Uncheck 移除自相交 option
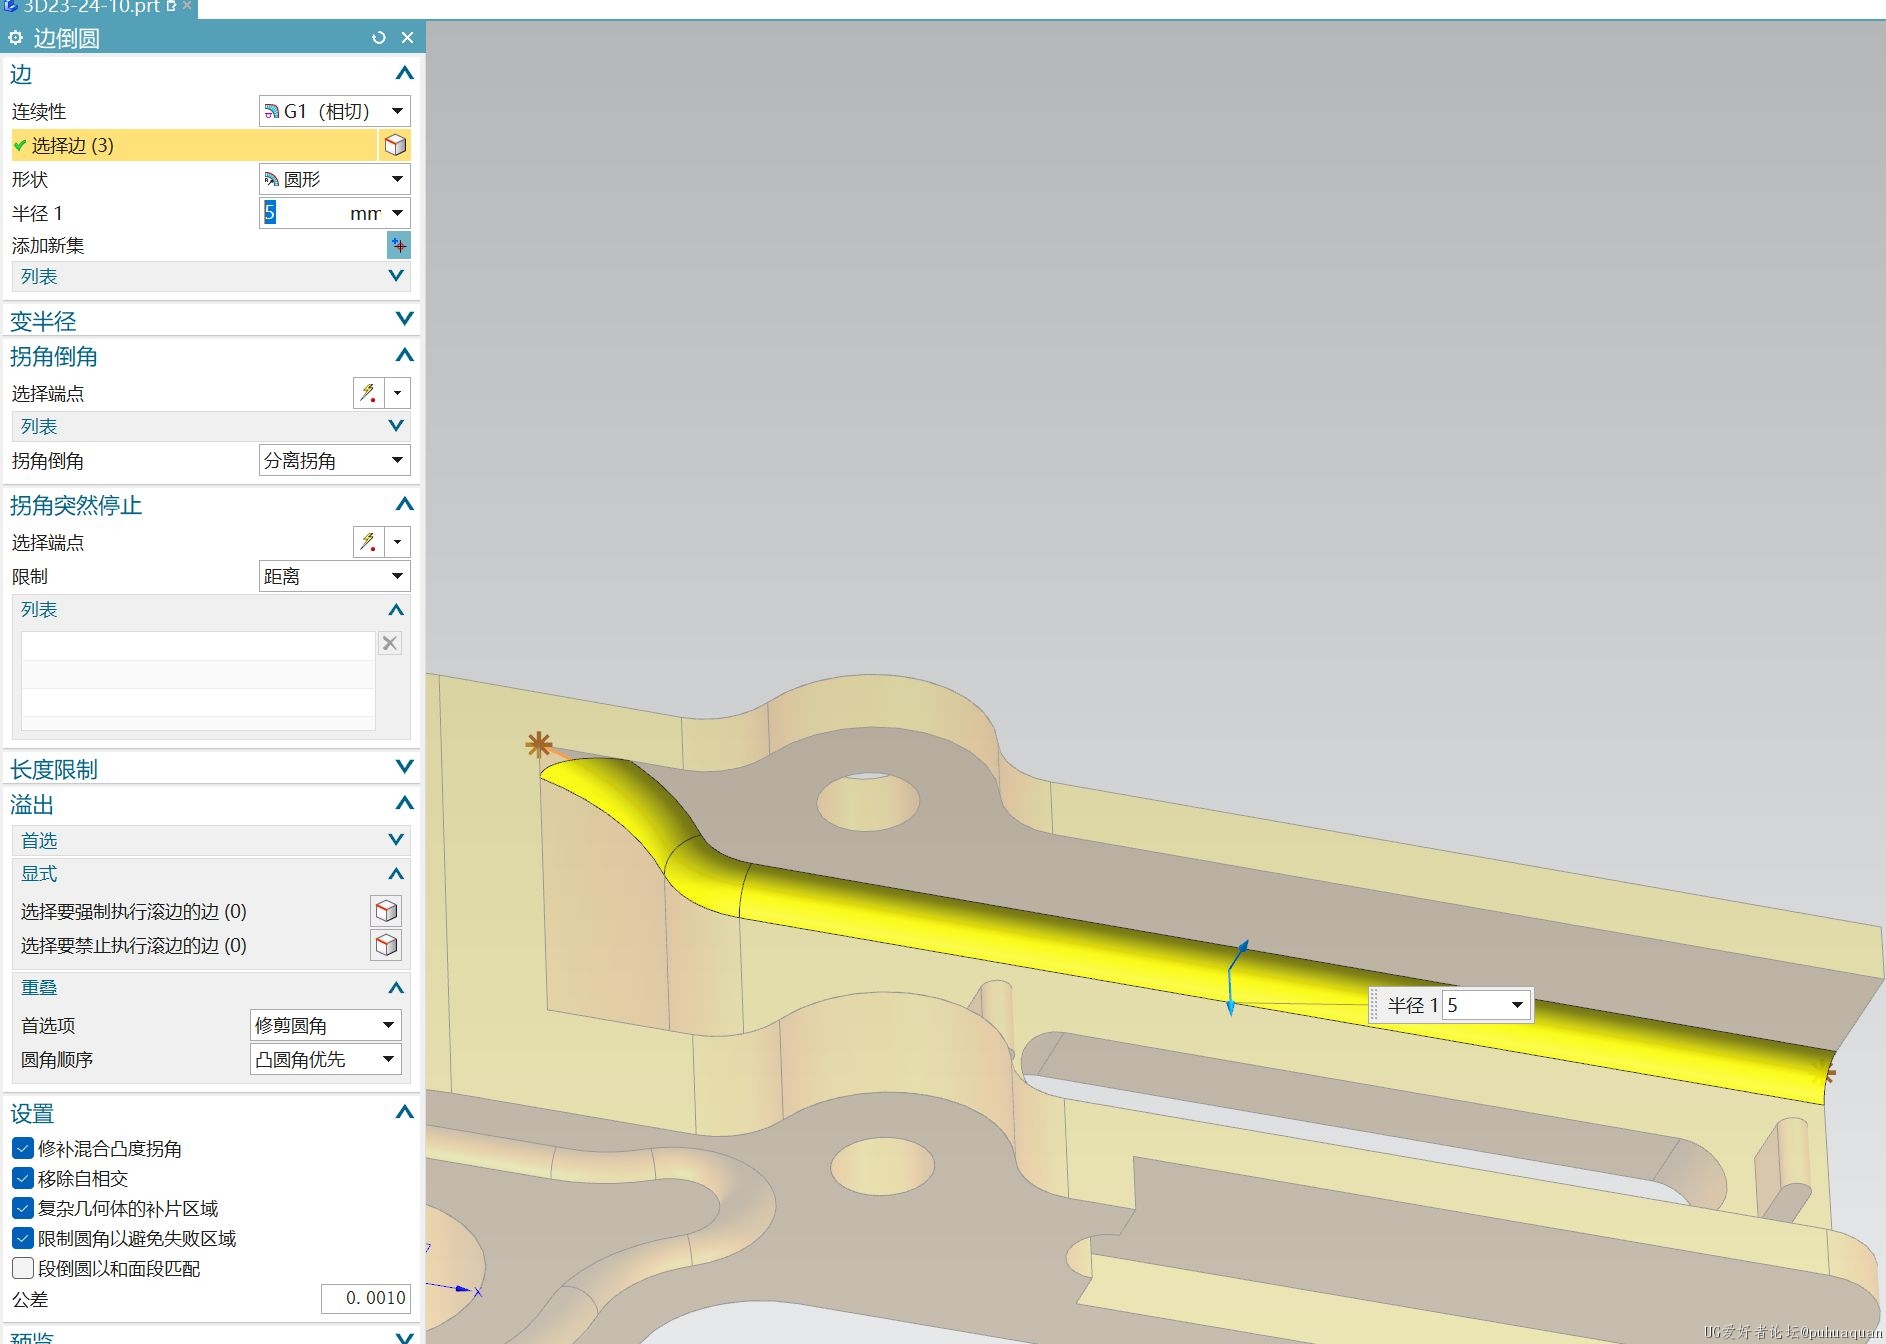 coord(22,1178)
